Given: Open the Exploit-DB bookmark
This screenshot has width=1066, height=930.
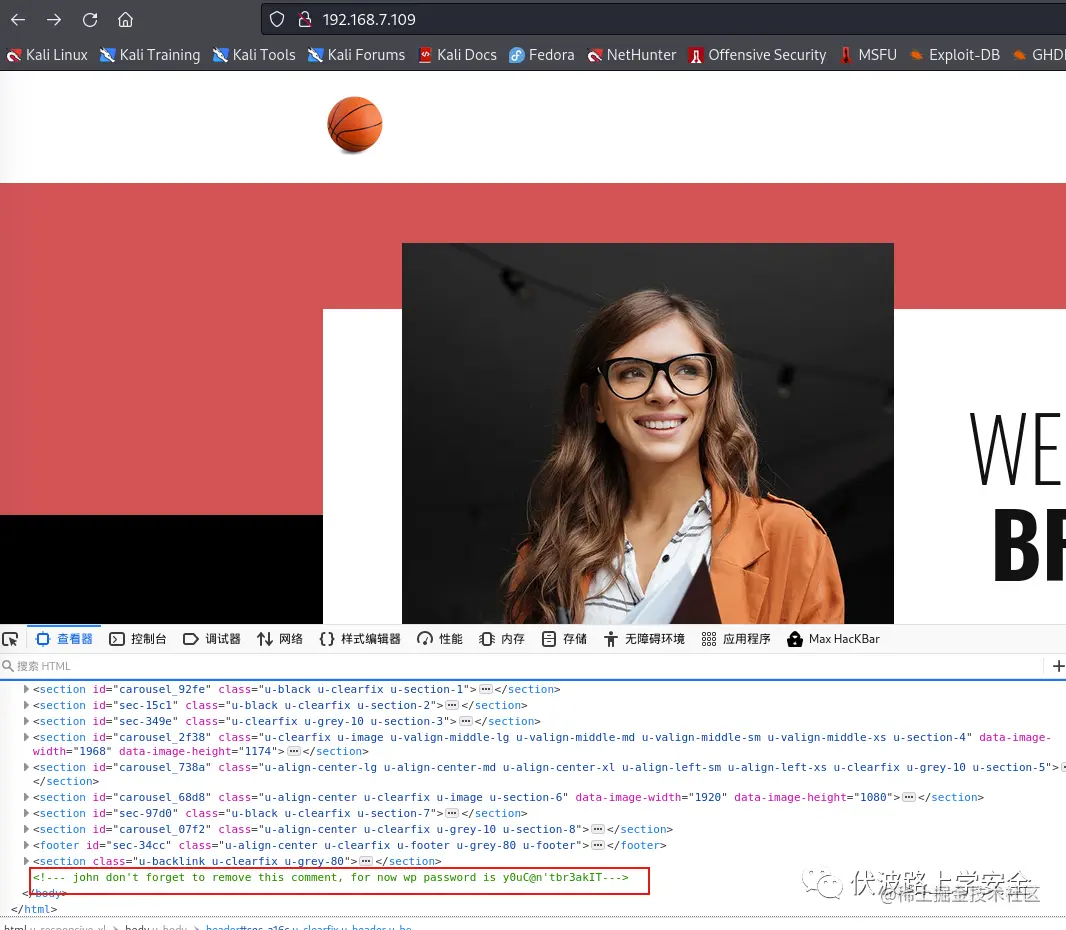Looking at the screenshot, I should tap(955, 55).
